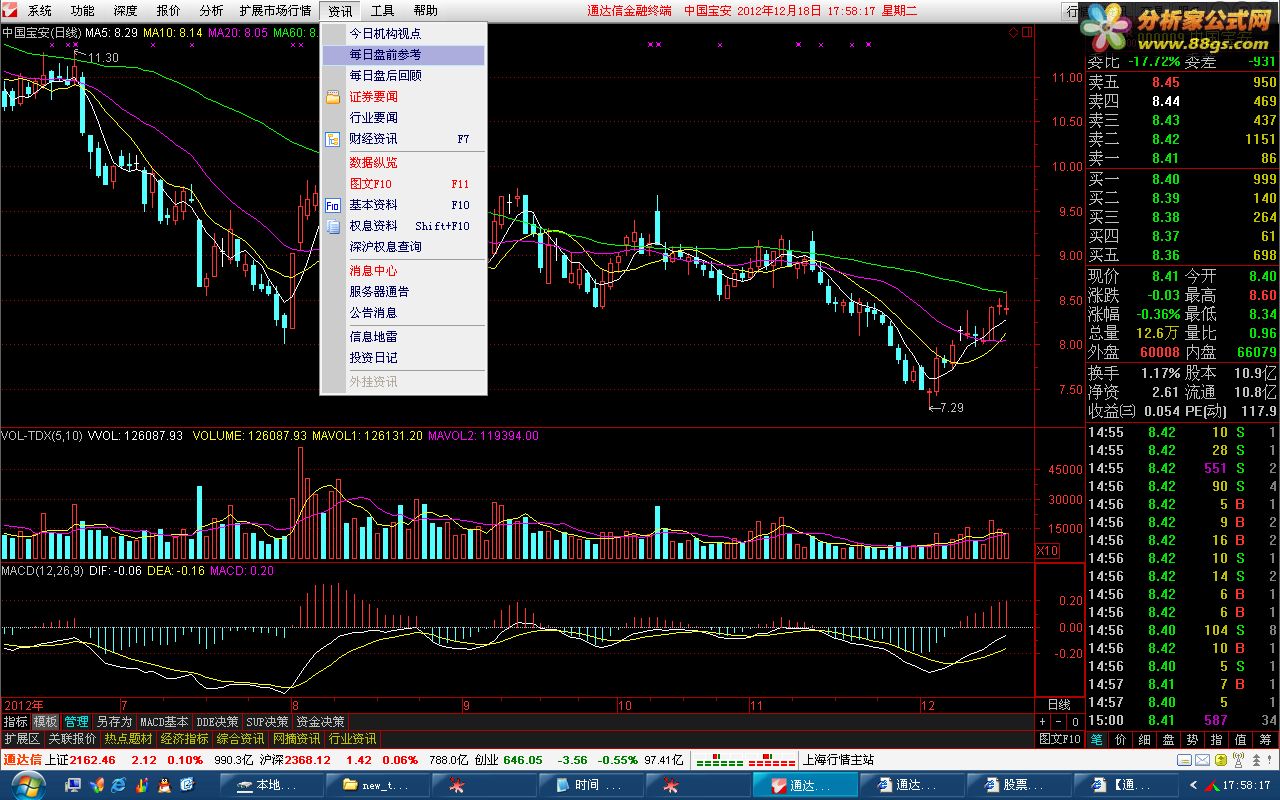The width and height of the screenshot is (1280, 800).
Task: Open the 报价 menu
Action: click(169, 11)
